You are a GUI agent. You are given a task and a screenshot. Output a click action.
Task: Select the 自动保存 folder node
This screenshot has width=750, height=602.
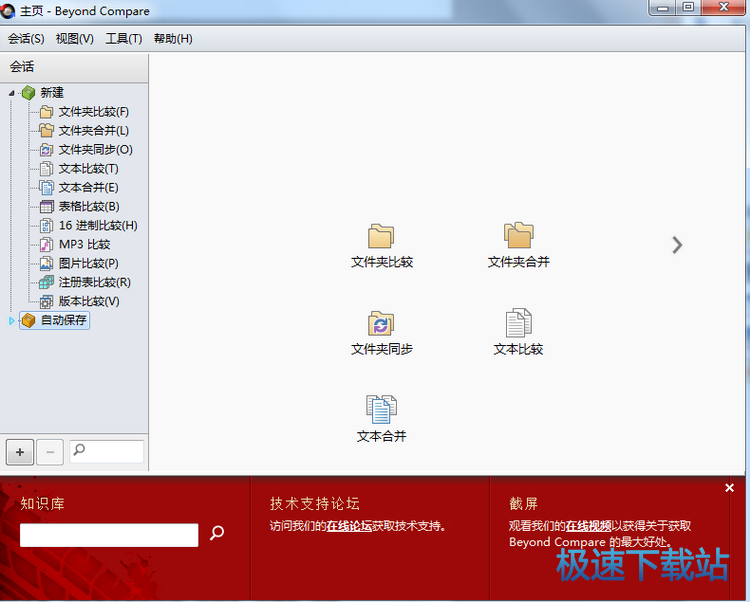pyautogui.click(x=55, y=320)
